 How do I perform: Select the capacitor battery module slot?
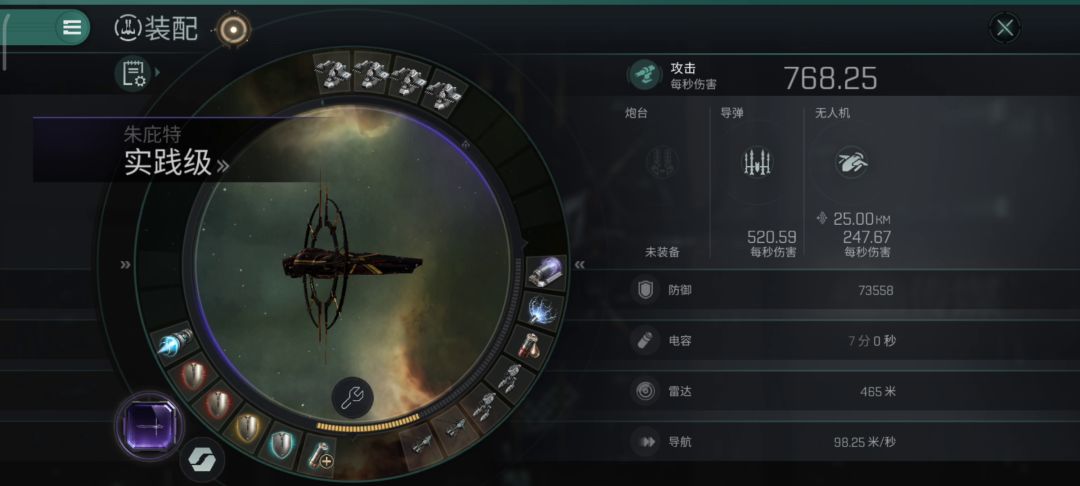tap(528, 346)
